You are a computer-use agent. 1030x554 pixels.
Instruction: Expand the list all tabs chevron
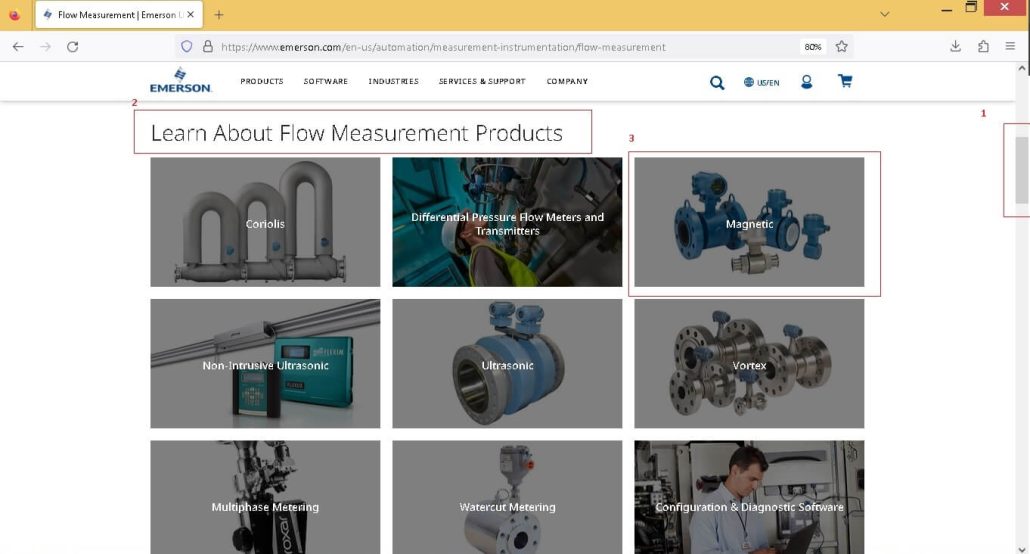click(885, 14)
